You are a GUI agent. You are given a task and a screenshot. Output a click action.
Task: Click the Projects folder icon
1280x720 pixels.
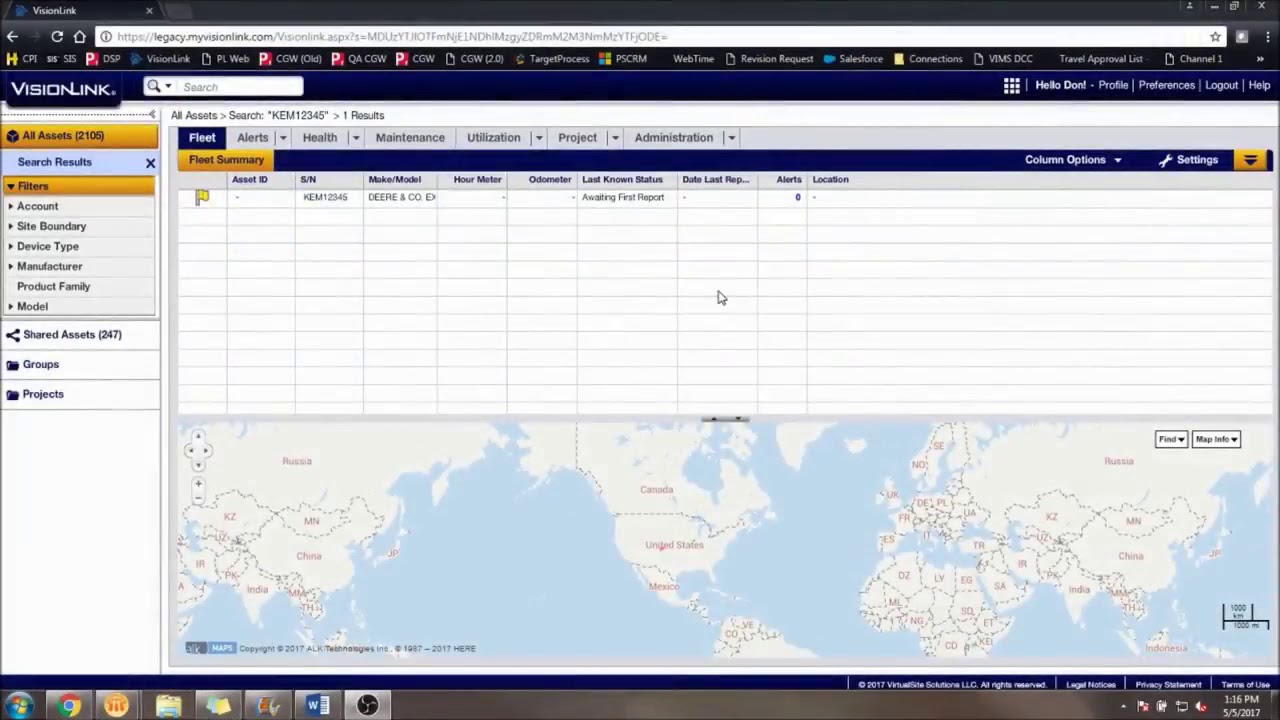click(x=12, y=395)
